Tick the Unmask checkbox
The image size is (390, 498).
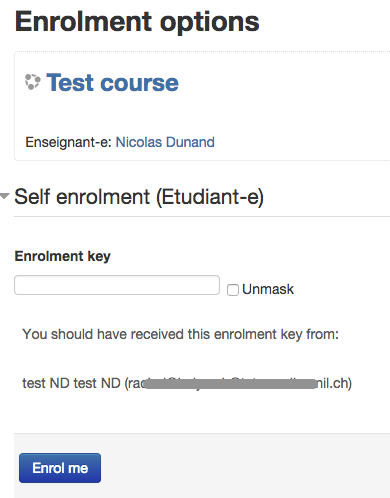coord(233,290)
